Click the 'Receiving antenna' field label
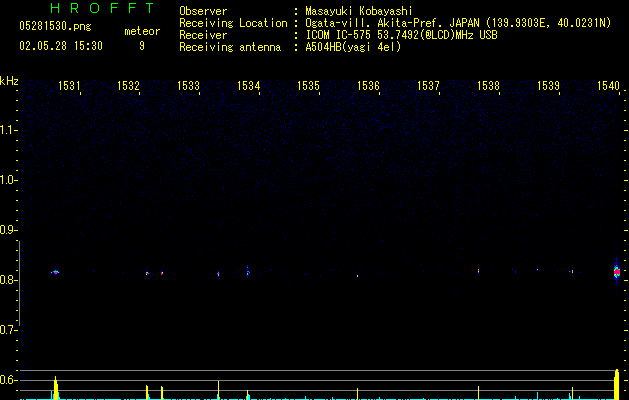Viewport: 629px width, 400px height. [x=230, y=47]
